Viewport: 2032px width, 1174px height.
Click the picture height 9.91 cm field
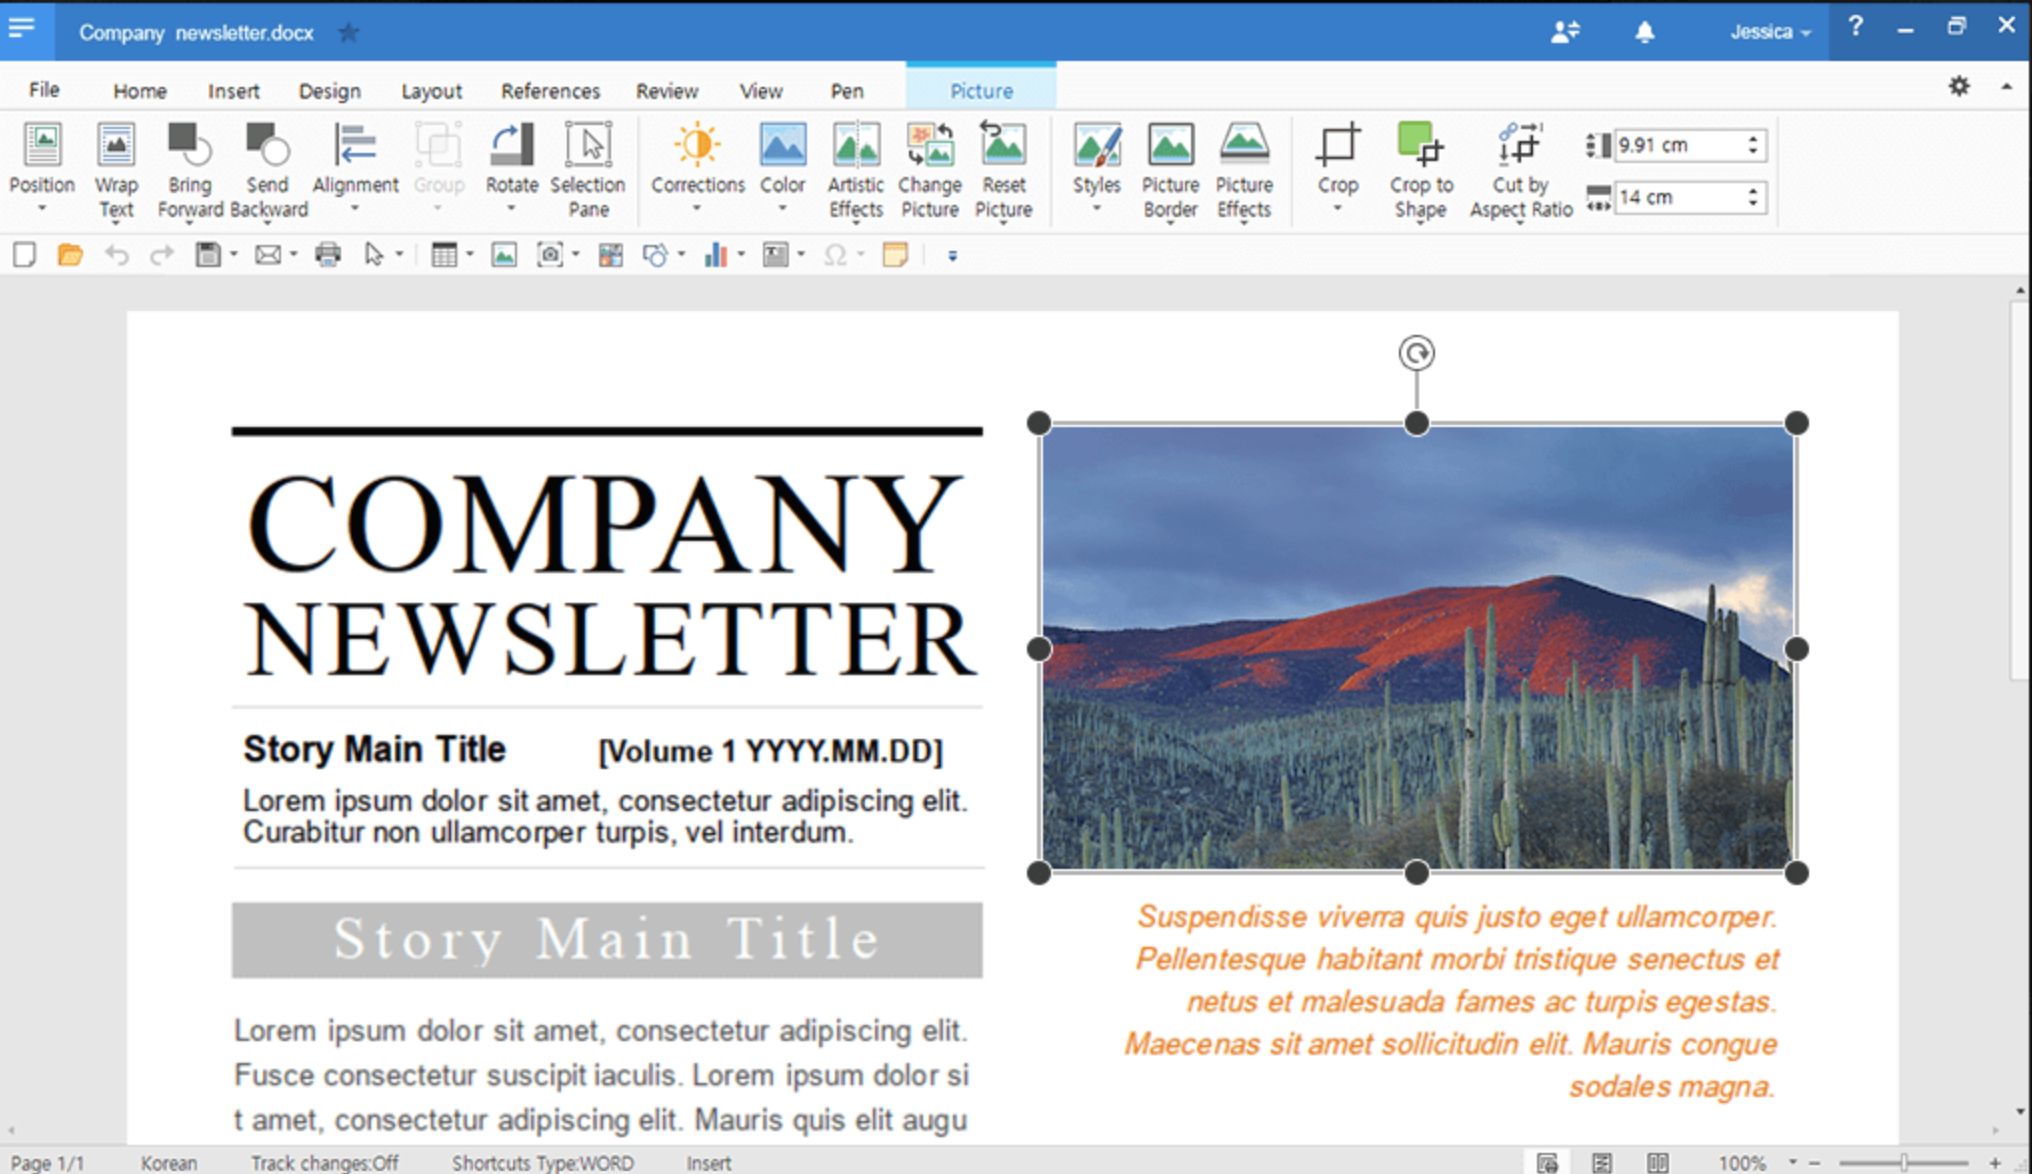[x=1678, y=146]
